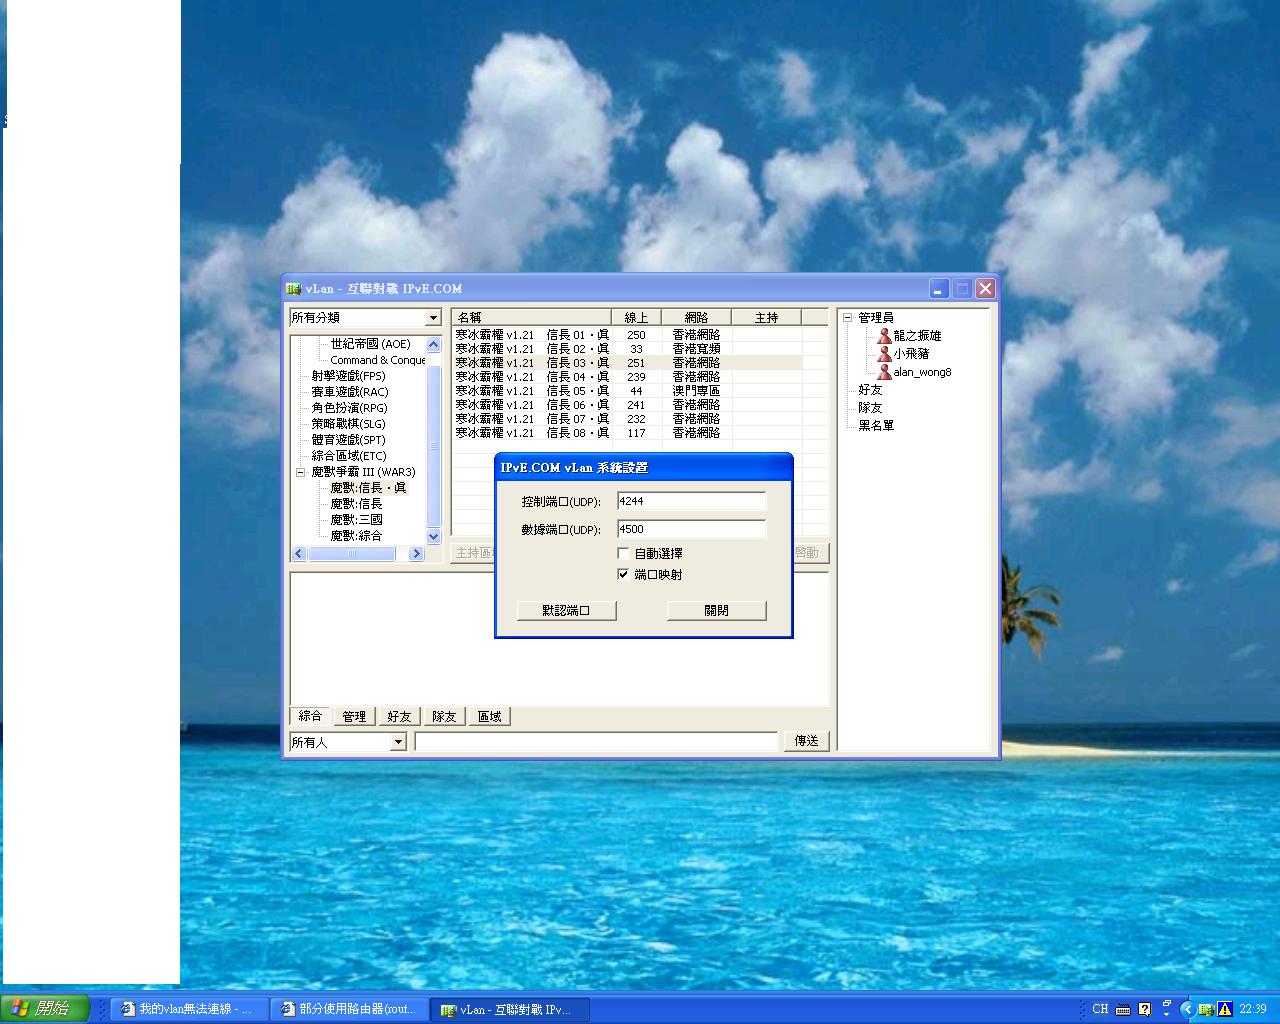This screenshot has height=1024, width=1280.
Task: Click the vLan app icon in title bar
Action: tap(293, 289)
